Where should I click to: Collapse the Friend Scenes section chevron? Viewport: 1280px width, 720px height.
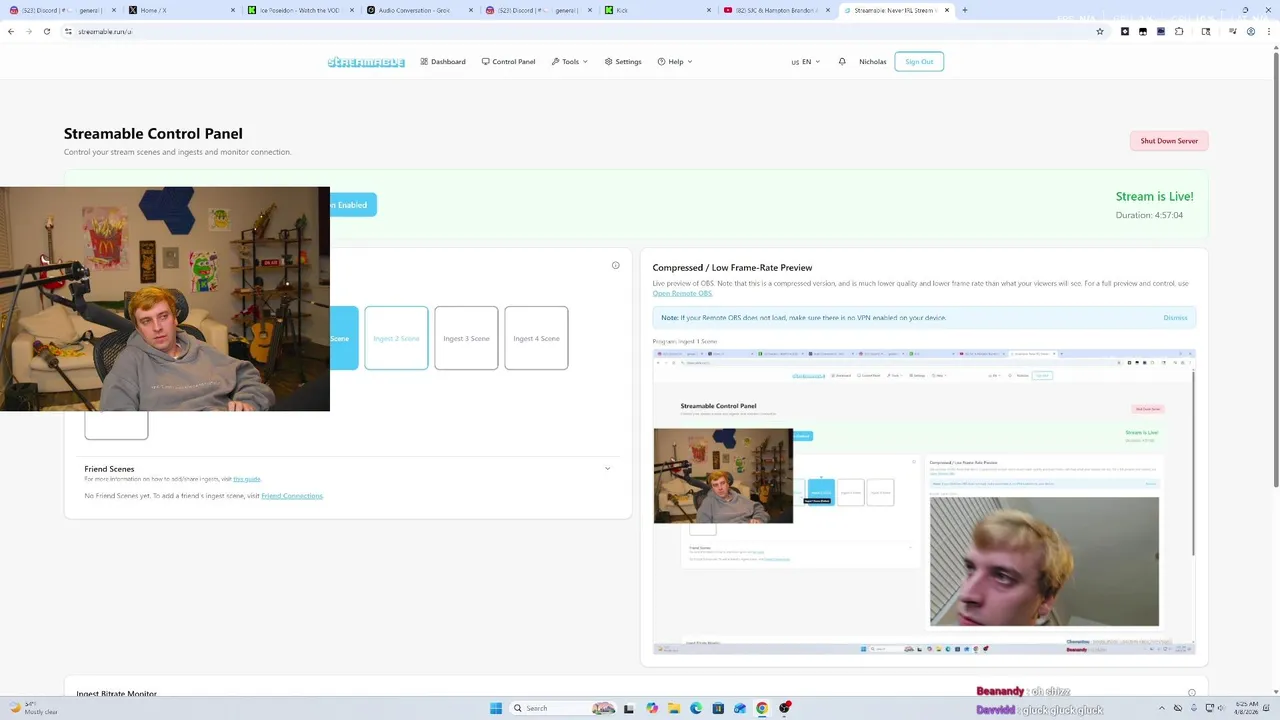[x=607, y=468]
